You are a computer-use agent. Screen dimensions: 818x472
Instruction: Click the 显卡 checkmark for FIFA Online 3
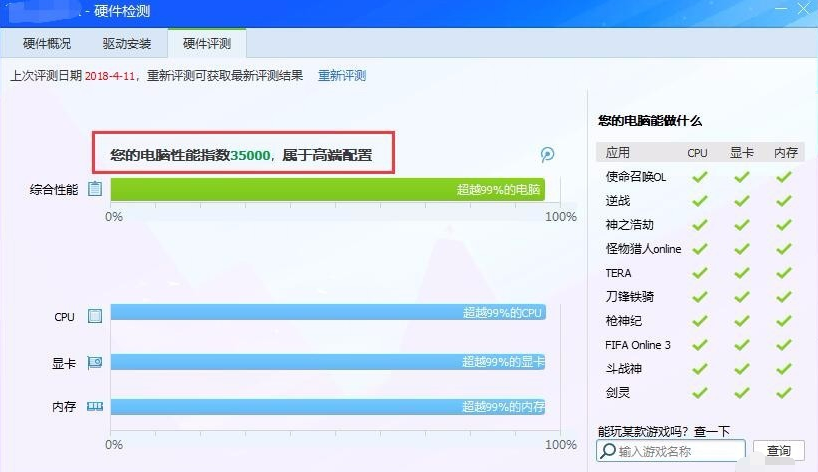(x=741, y=345)
